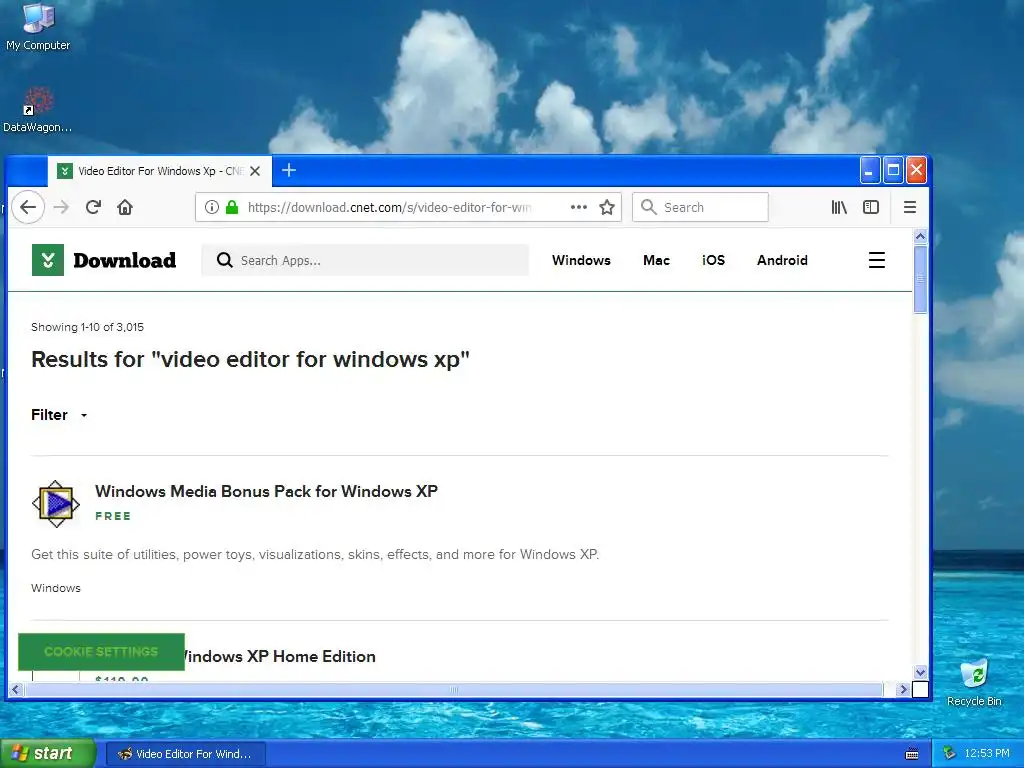Reload the current page
The height and width of the screenshot is (768, 1024).
pos(93,207)
